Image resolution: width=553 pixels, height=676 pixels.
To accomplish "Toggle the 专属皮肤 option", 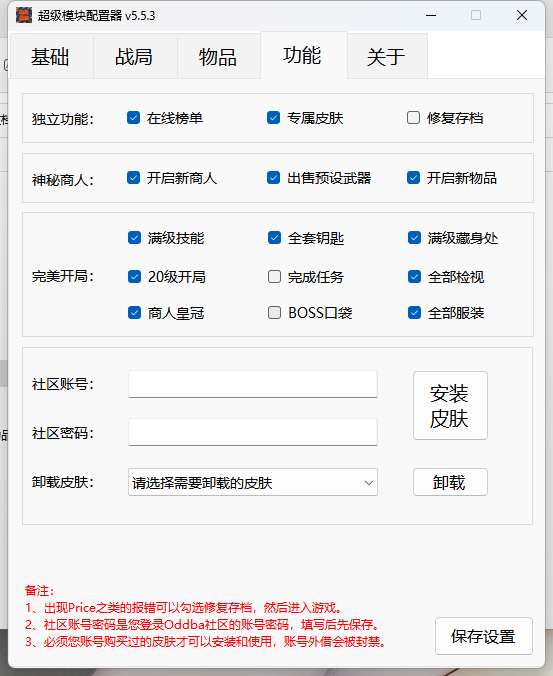I will click(273, 118).
